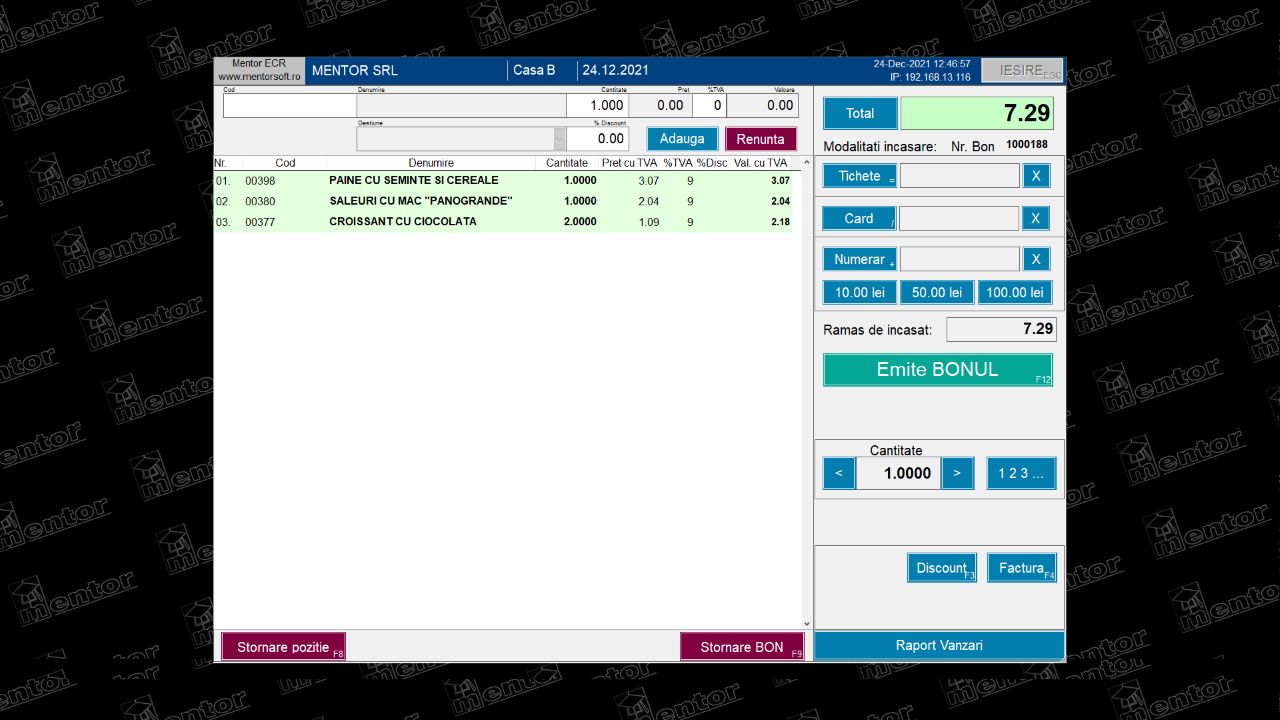The image size is (1280, 720).
Task: Cancel entry with Renunta button
Action: (x=761, y=139)
